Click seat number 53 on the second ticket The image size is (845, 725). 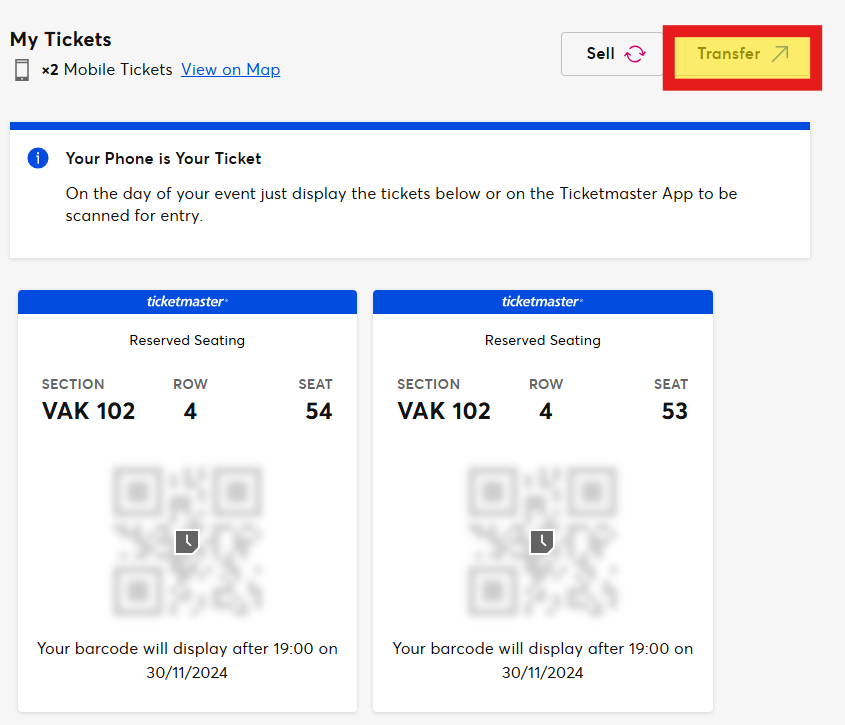click(674, 411)
